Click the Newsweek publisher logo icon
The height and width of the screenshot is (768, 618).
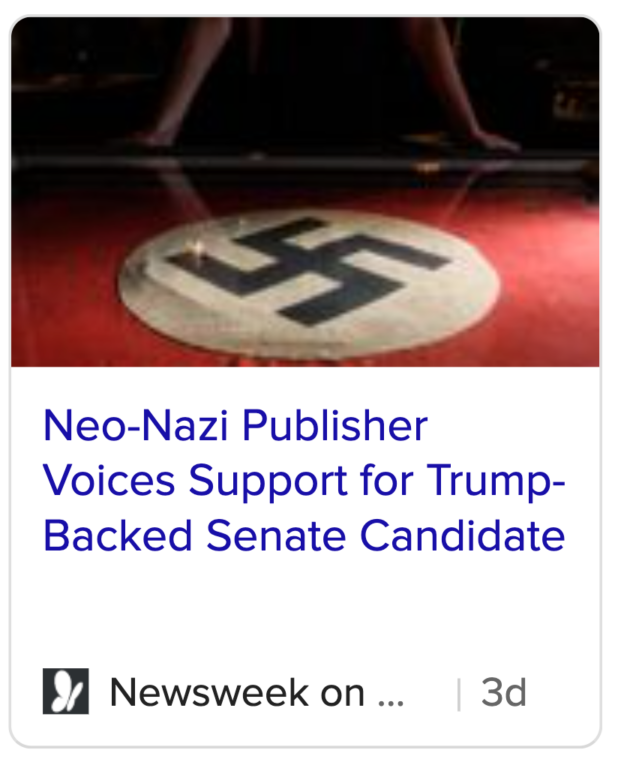66,691
